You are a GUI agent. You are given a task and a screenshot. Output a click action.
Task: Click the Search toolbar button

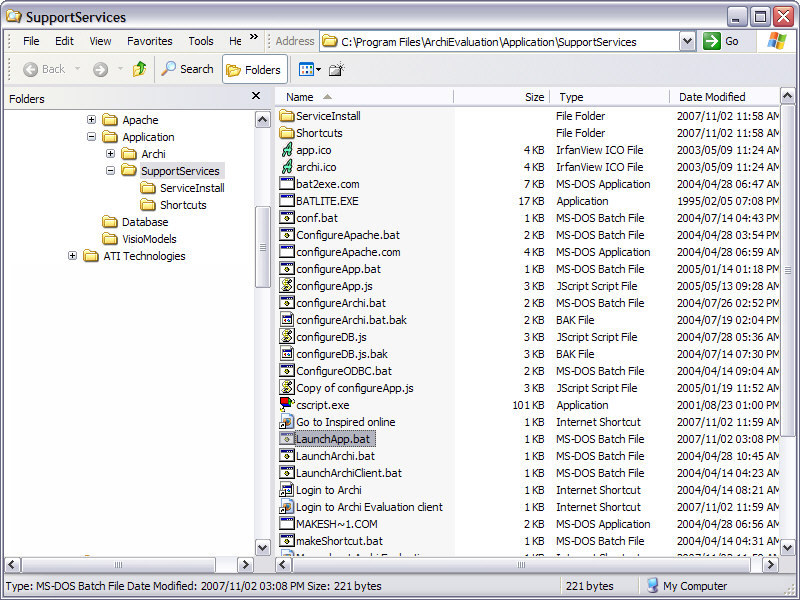point(187,69)
